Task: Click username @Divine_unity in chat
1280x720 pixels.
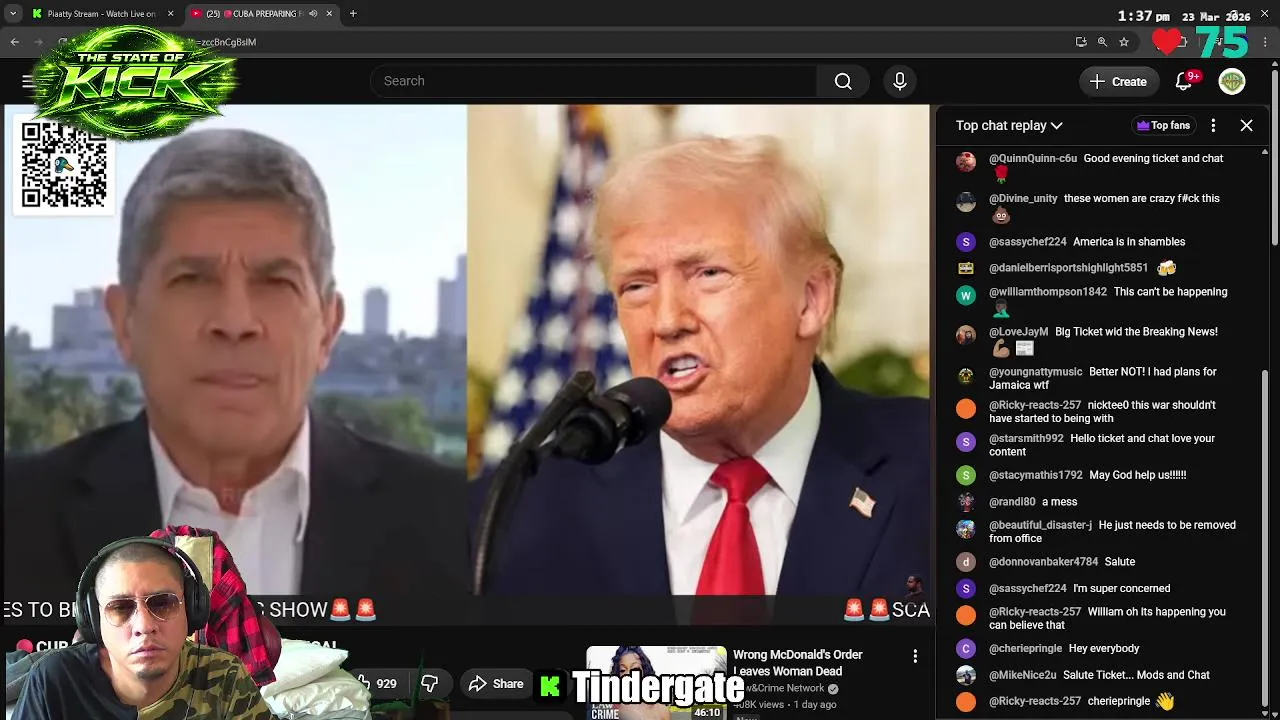Action: [x=1023, y=198]
